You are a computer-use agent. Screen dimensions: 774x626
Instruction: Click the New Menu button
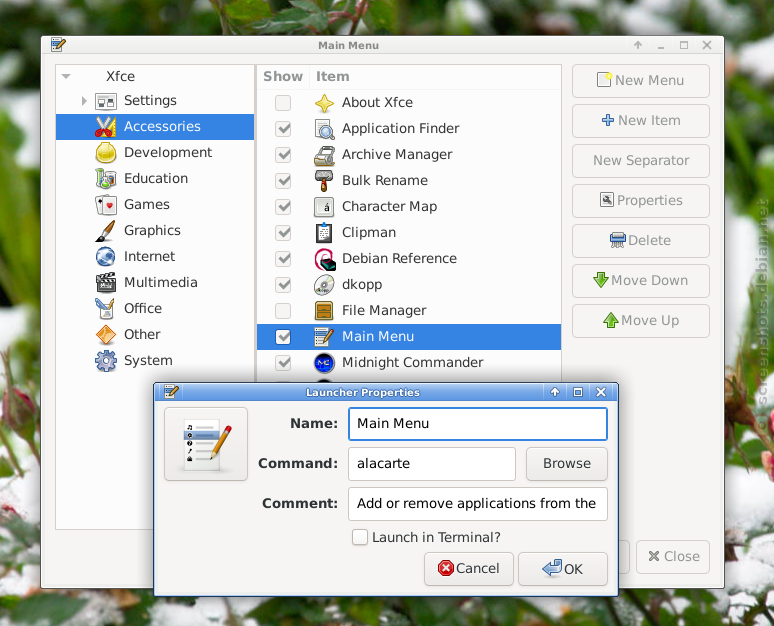[x=641, y=81]
